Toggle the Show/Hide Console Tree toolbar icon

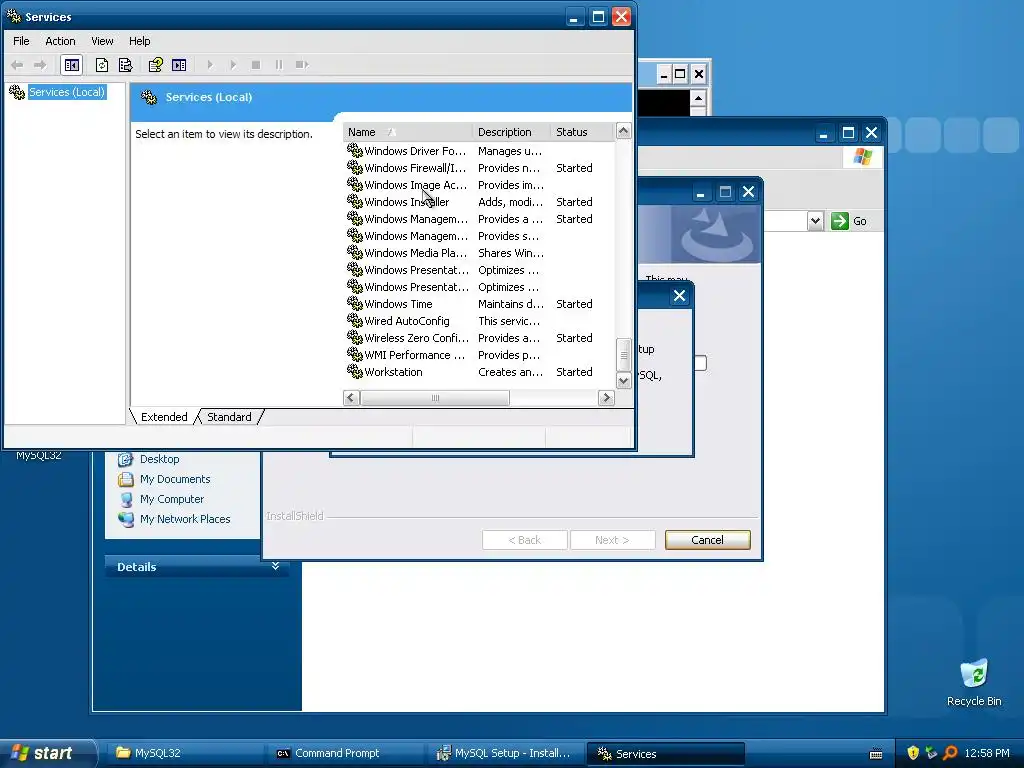71,65
